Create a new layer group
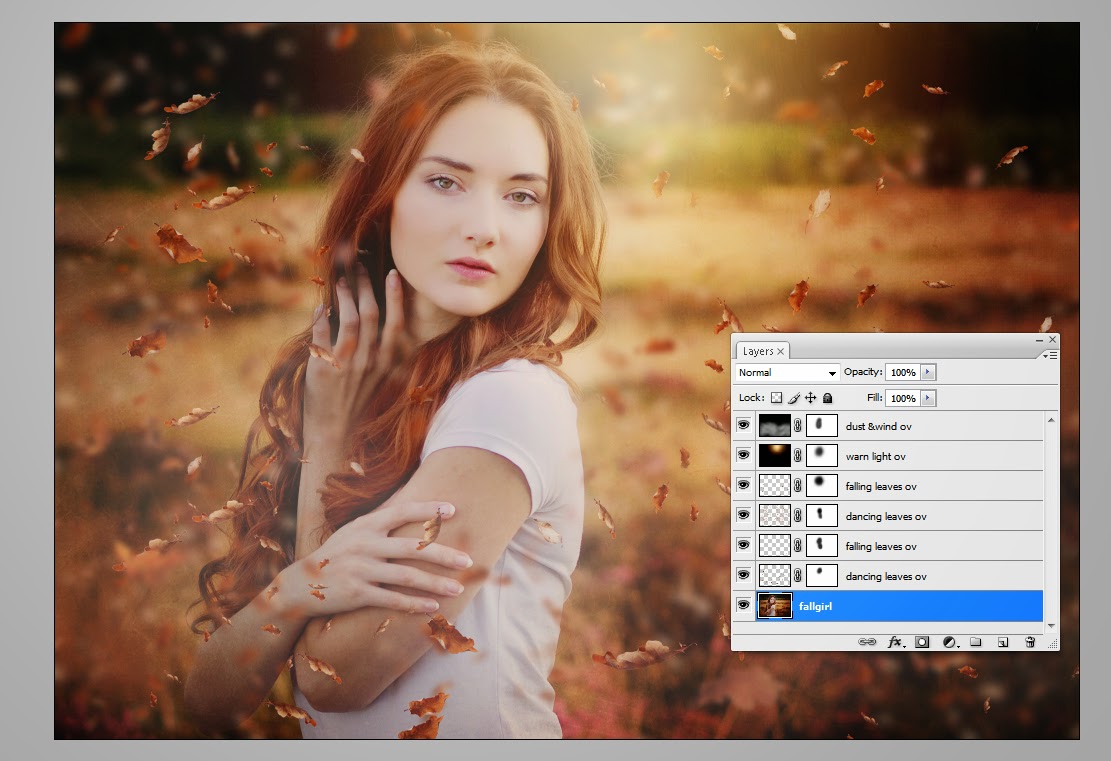The height and width of the screenshot is (761, 1111). point(977,643)
